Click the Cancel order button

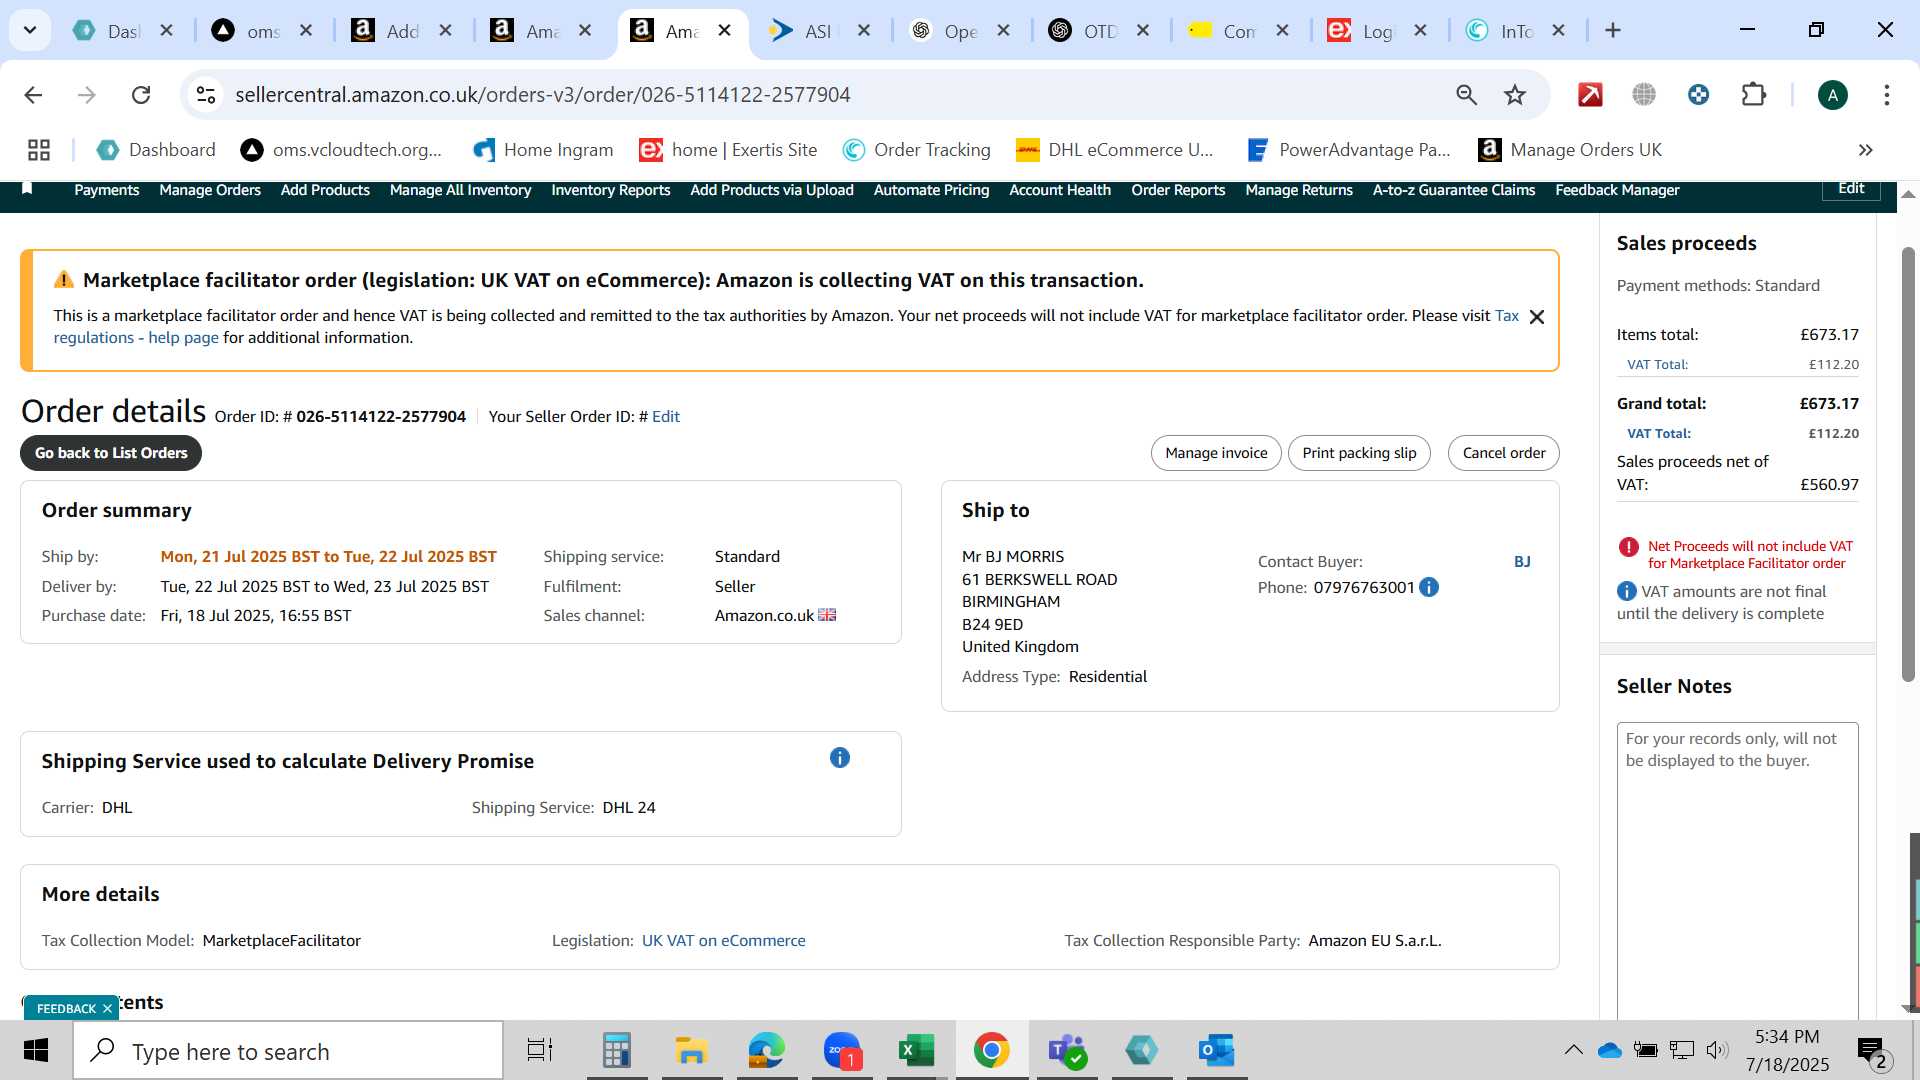click(x=1503, y=453)
